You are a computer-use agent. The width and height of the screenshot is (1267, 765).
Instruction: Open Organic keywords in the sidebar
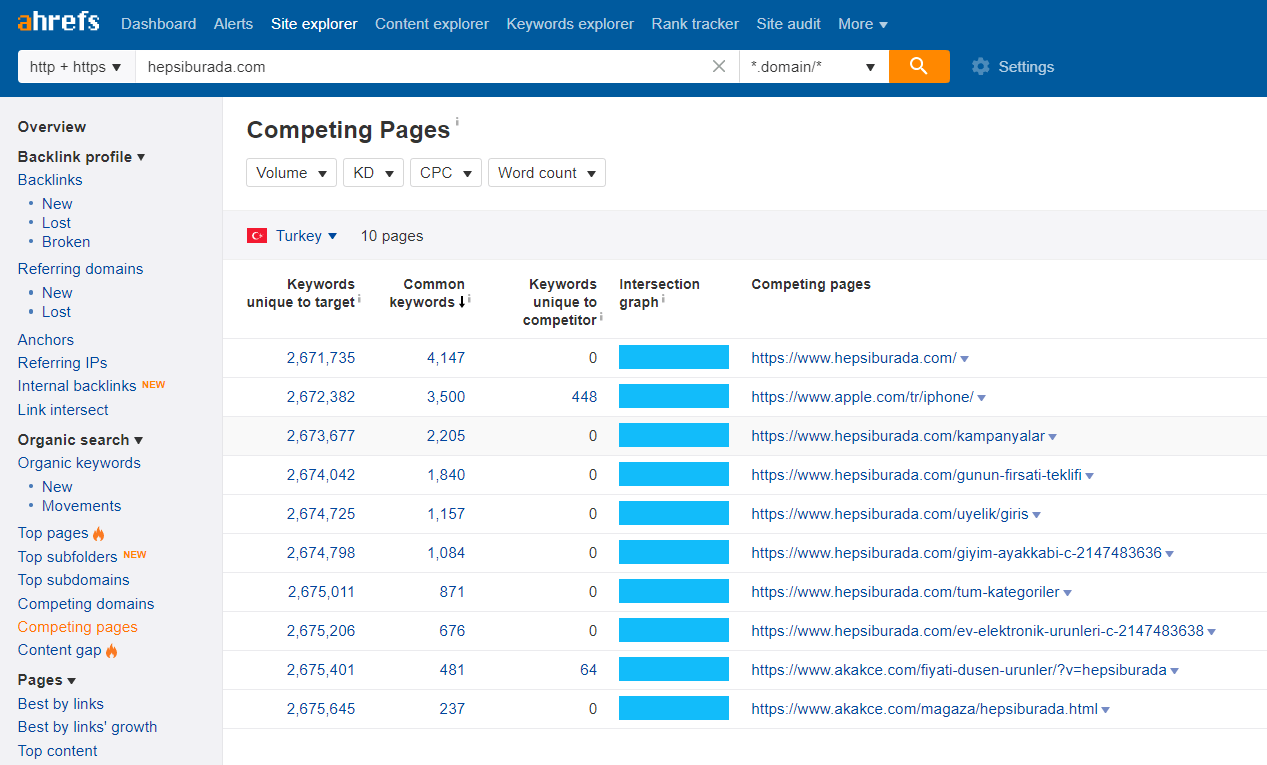(x=79, y=463)
